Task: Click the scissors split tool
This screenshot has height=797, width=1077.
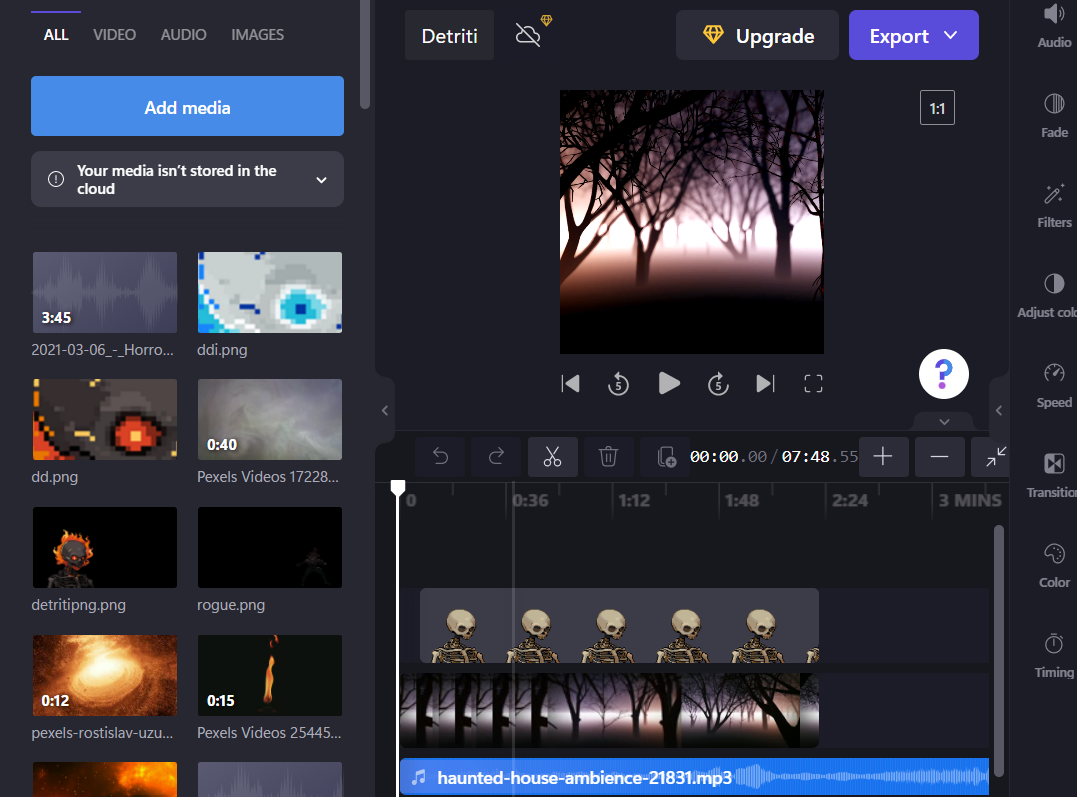Action: 552,457
